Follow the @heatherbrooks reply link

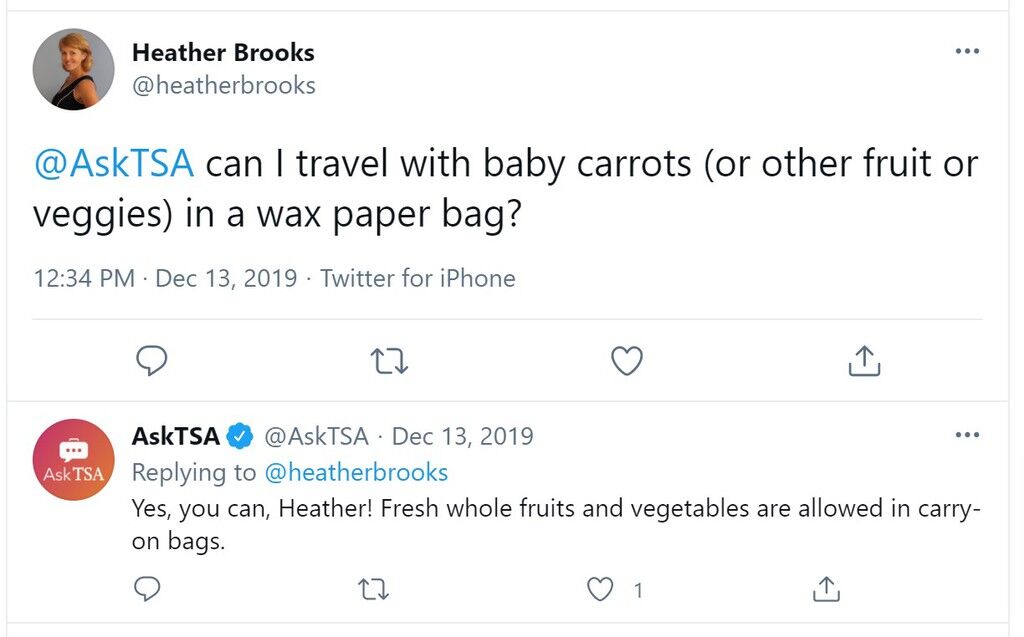(x=356, y=472)
